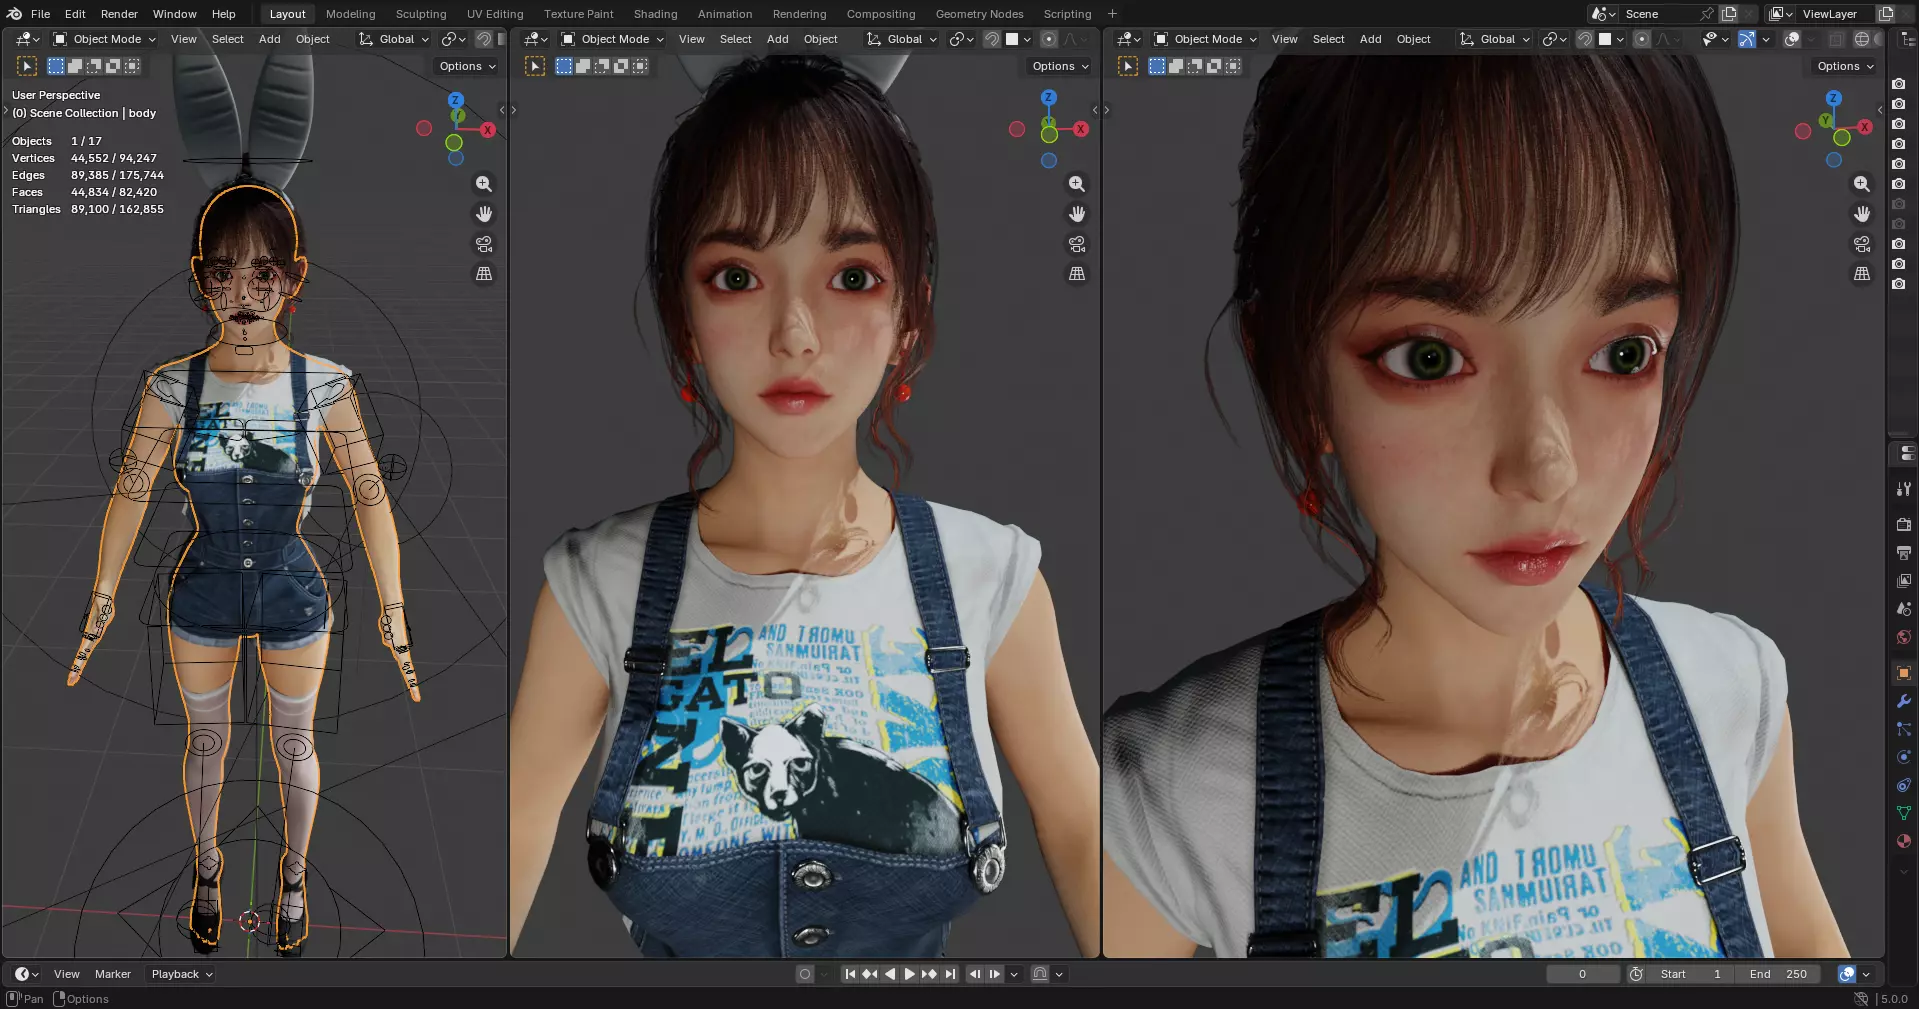This screenshot has width=1919, height=1009.
Task: Click orthographic grid icon in middle viewport
Action: pyautogui.click(x=1077, y=274)
